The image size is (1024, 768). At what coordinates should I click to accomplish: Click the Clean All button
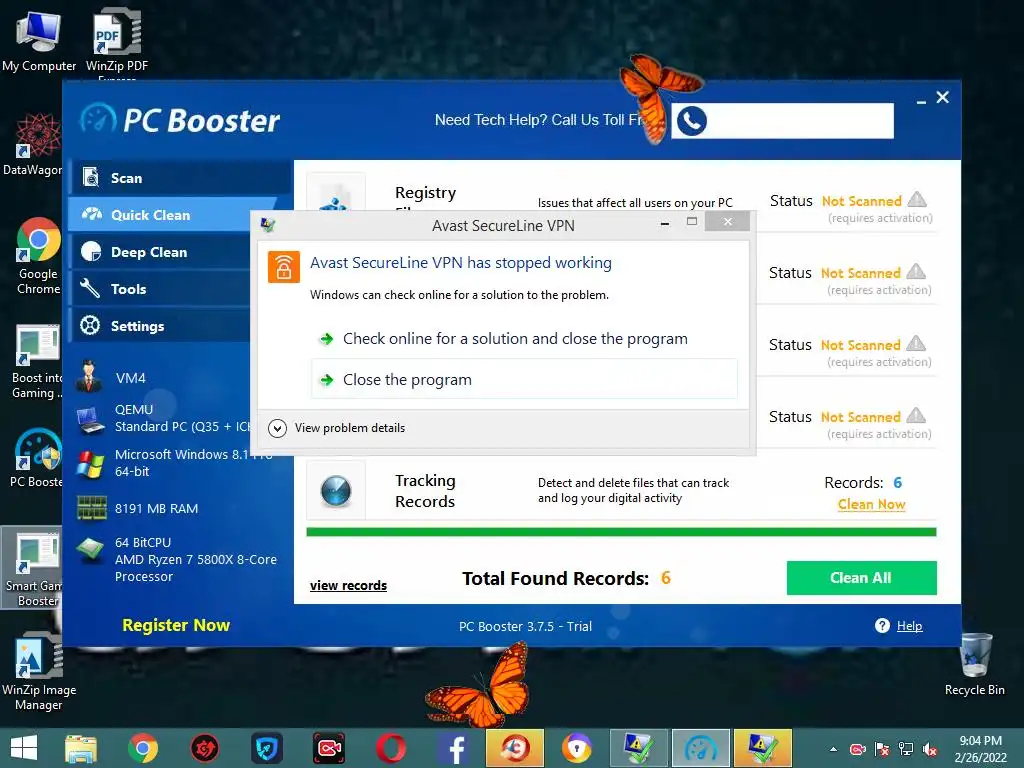(x=861, y=578)
